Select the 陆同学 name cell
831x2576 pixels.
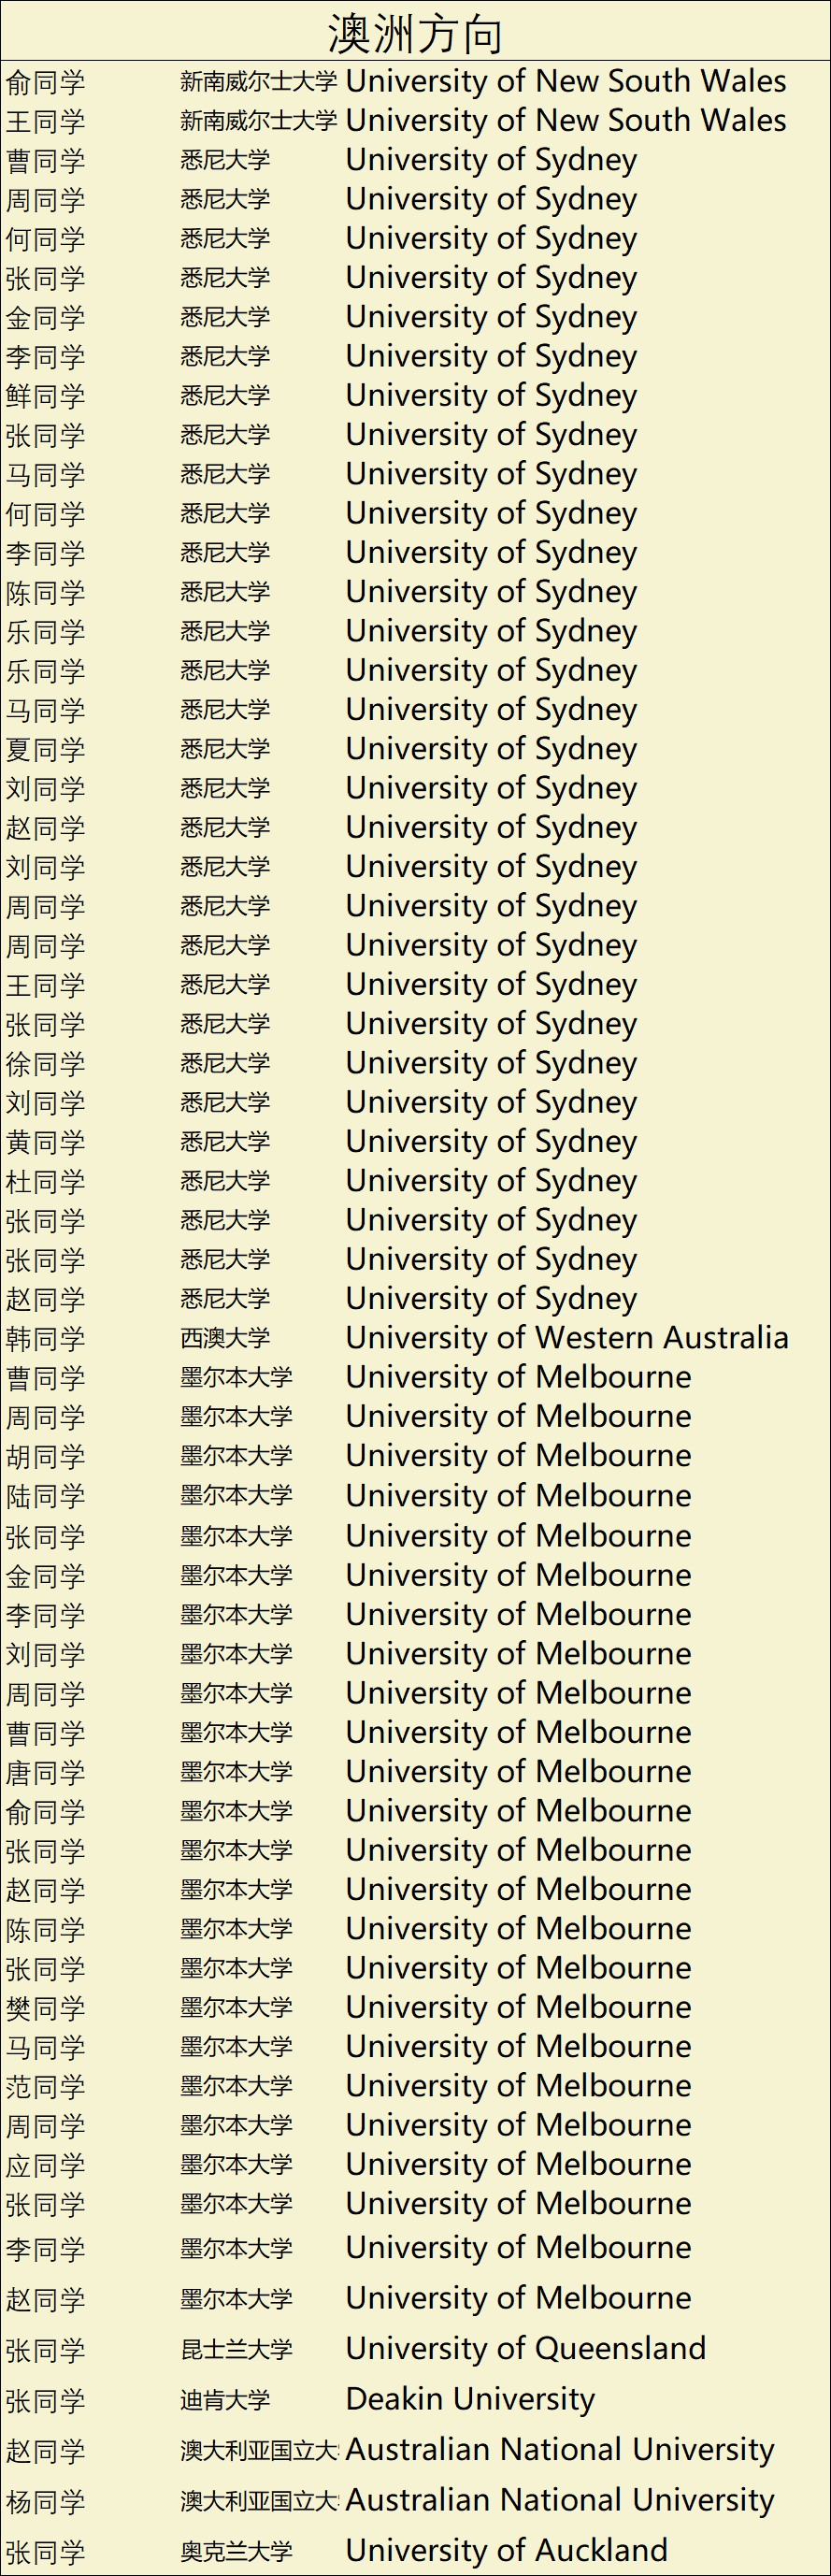(46, 1497)
